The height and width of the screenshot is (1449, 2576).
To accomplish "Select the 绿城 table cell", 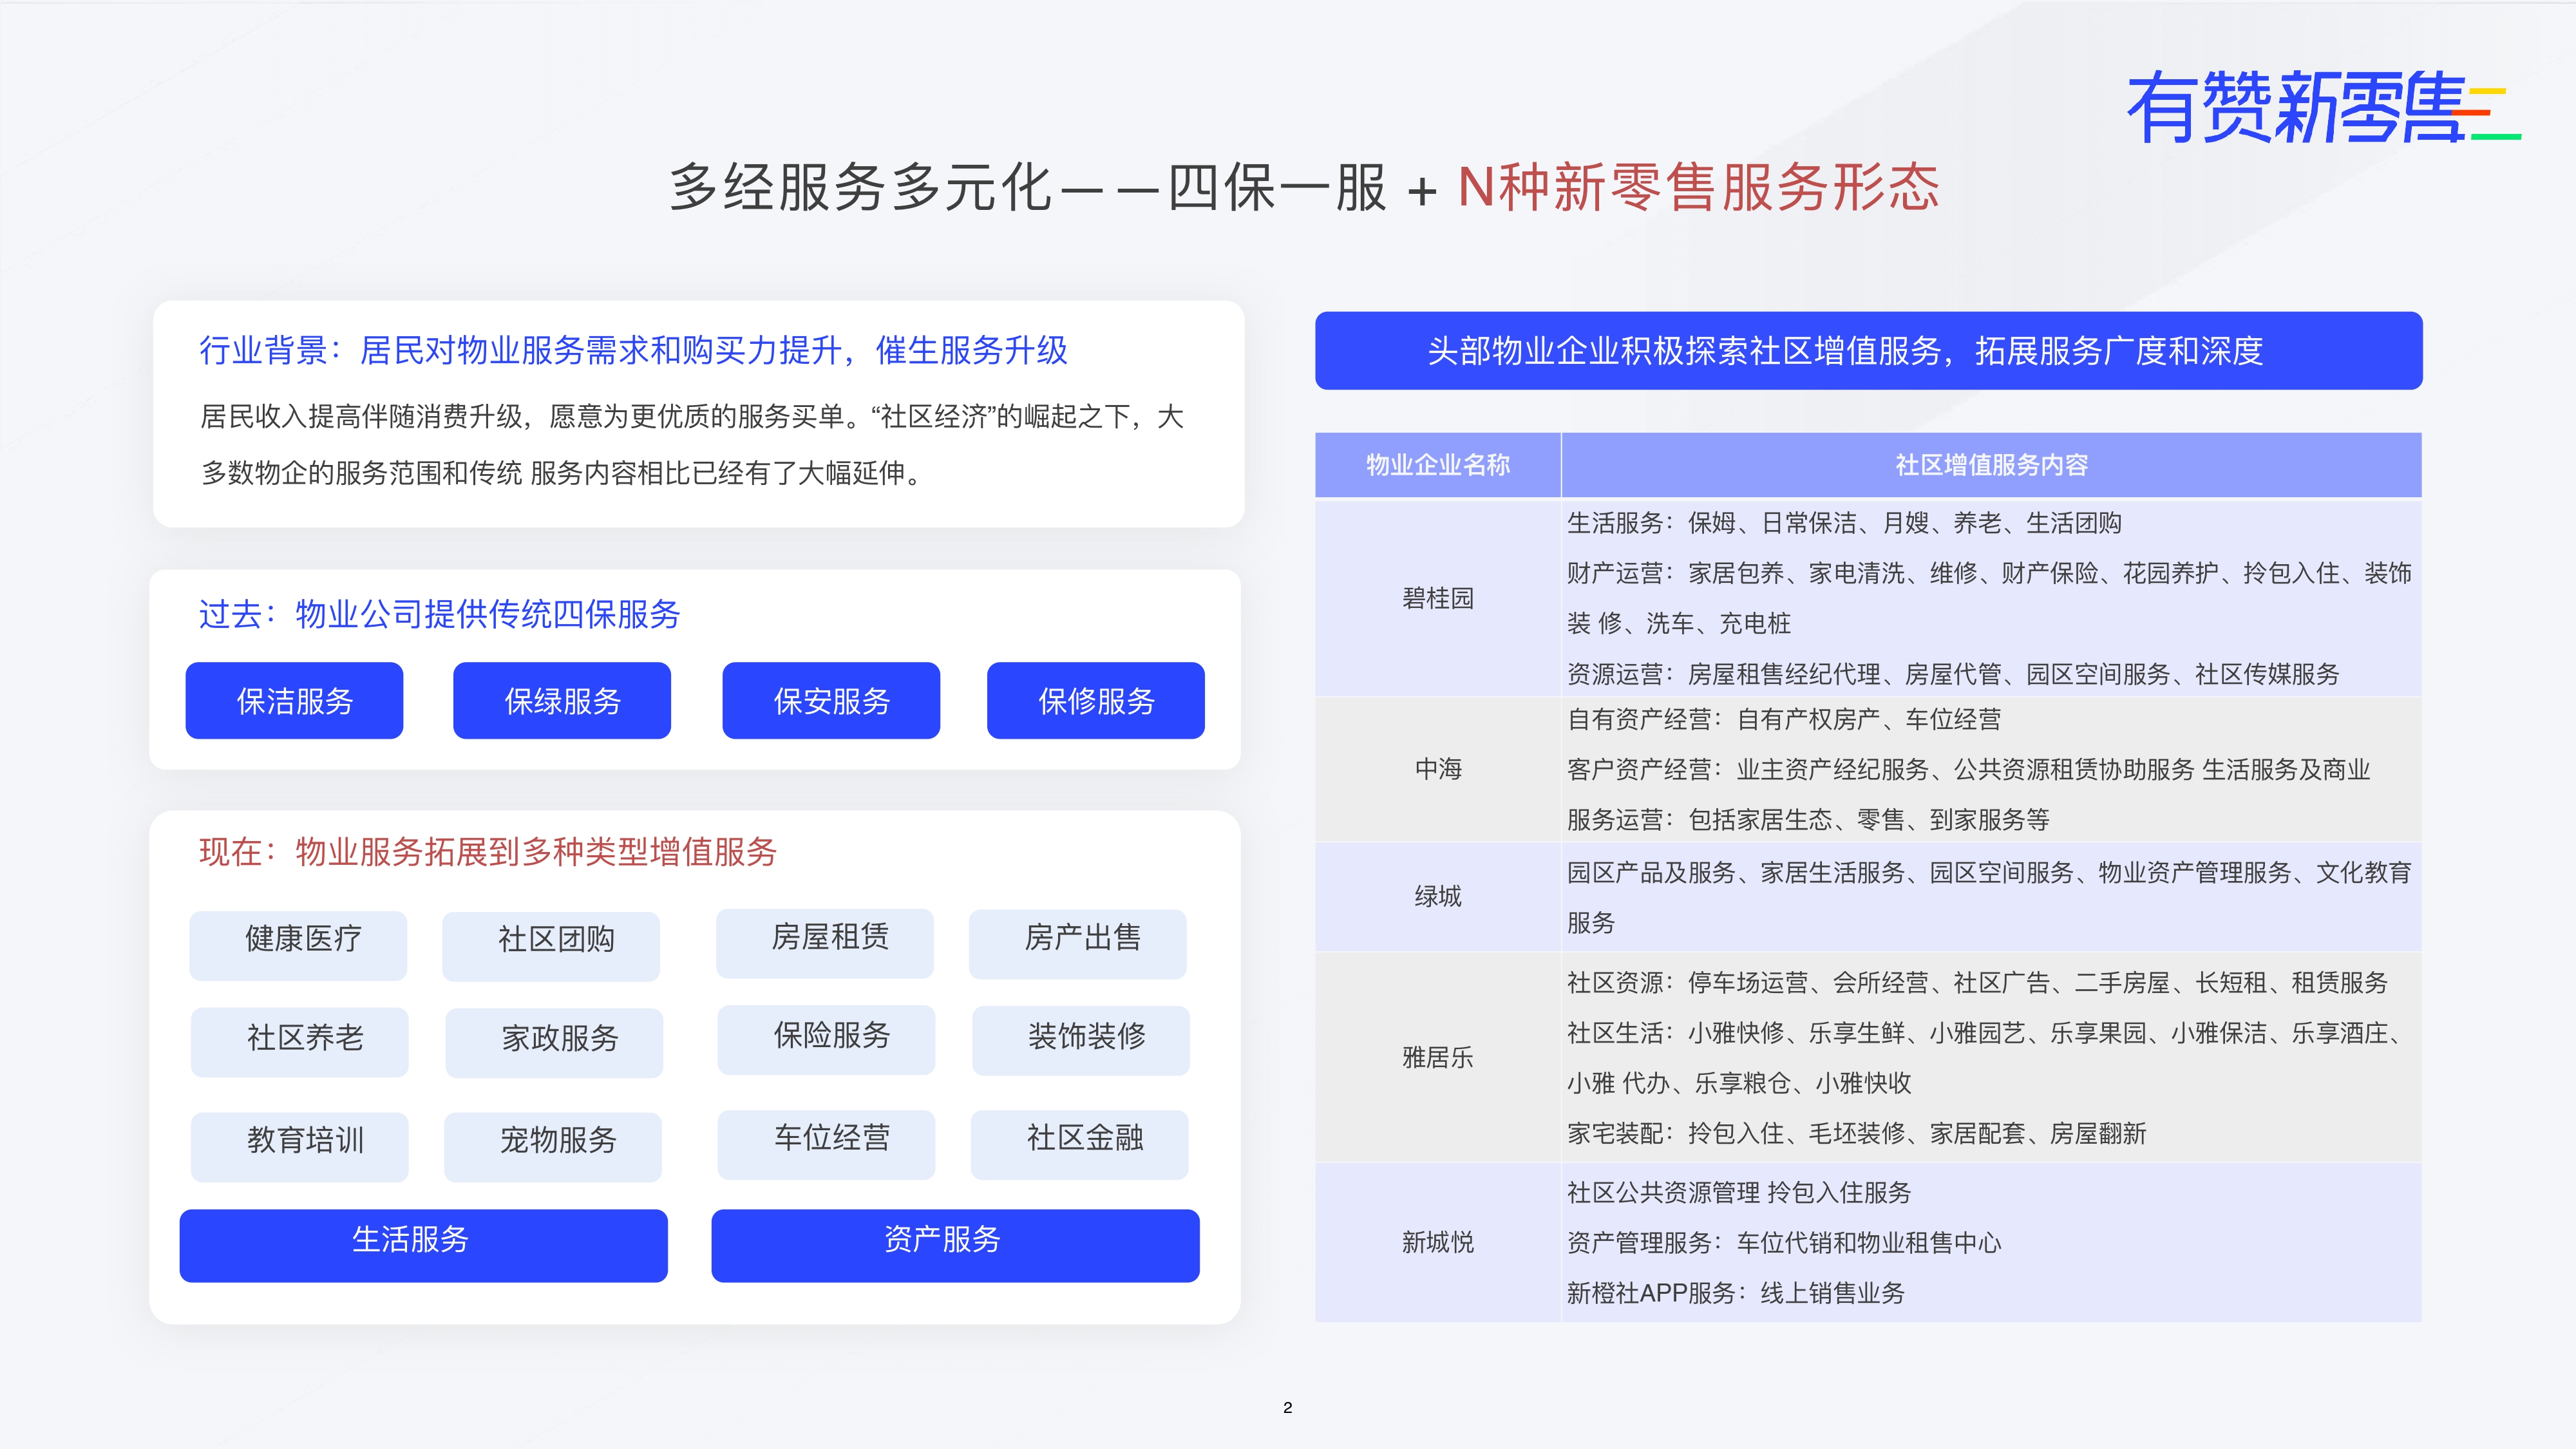I will coord(1438,896).
